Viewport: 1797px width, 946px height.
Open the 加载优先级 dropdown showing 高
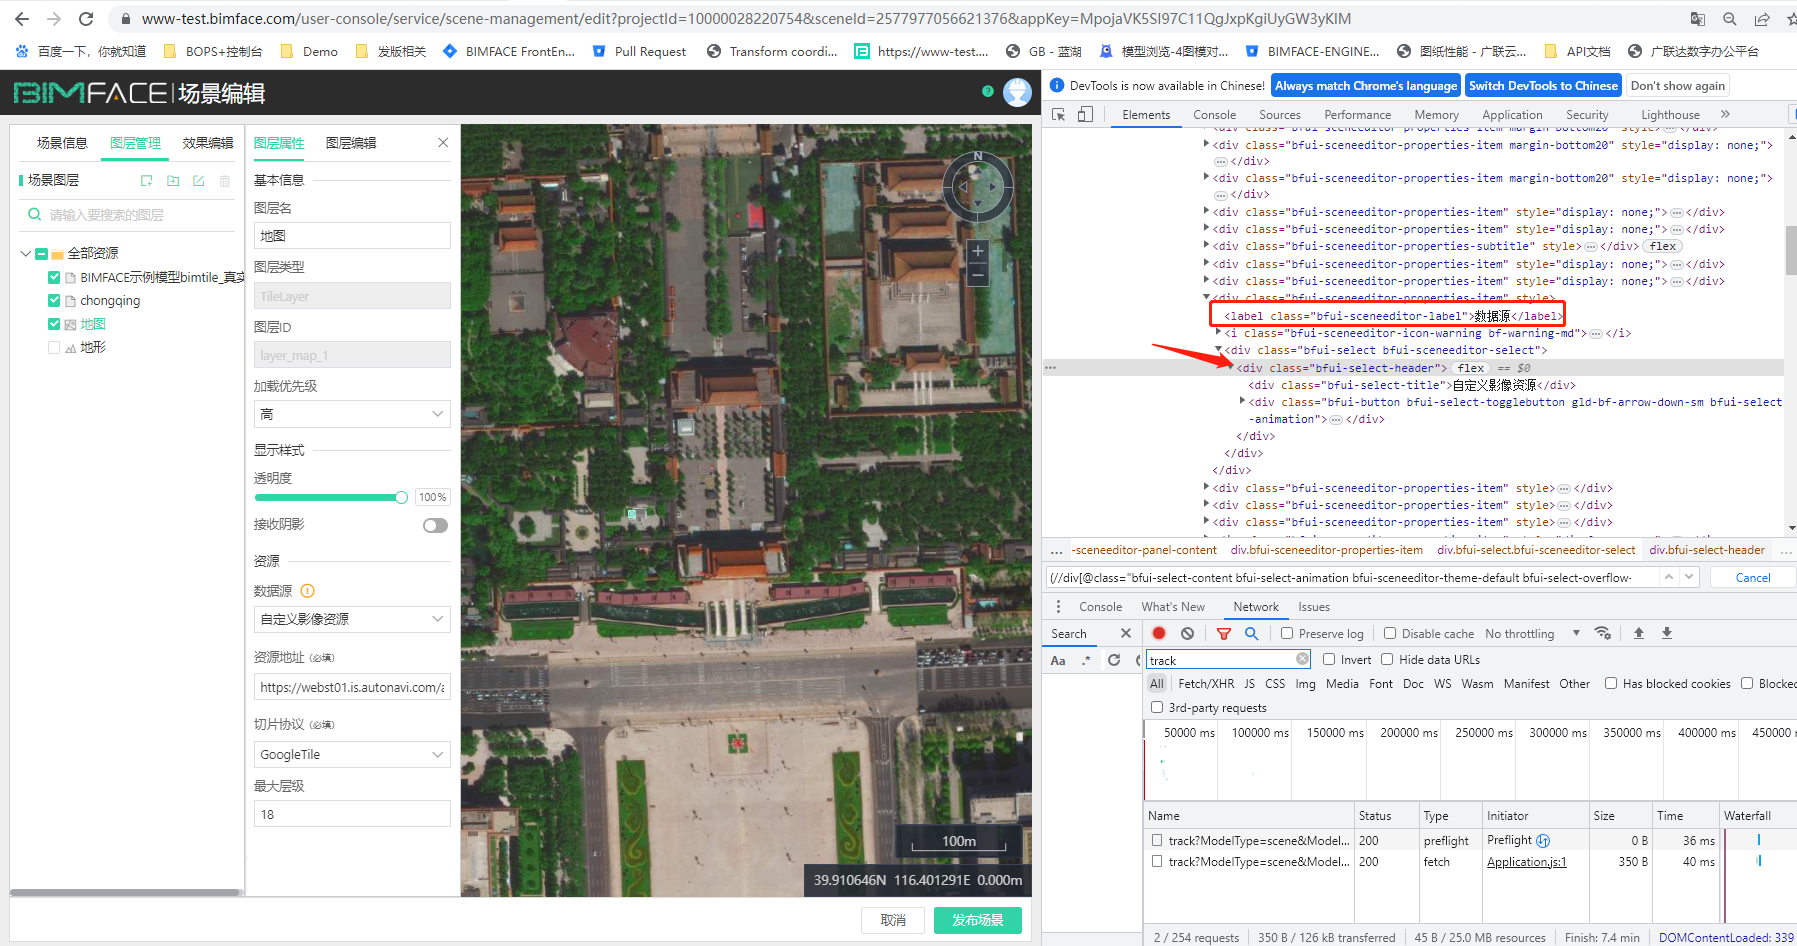pos(352,414)
